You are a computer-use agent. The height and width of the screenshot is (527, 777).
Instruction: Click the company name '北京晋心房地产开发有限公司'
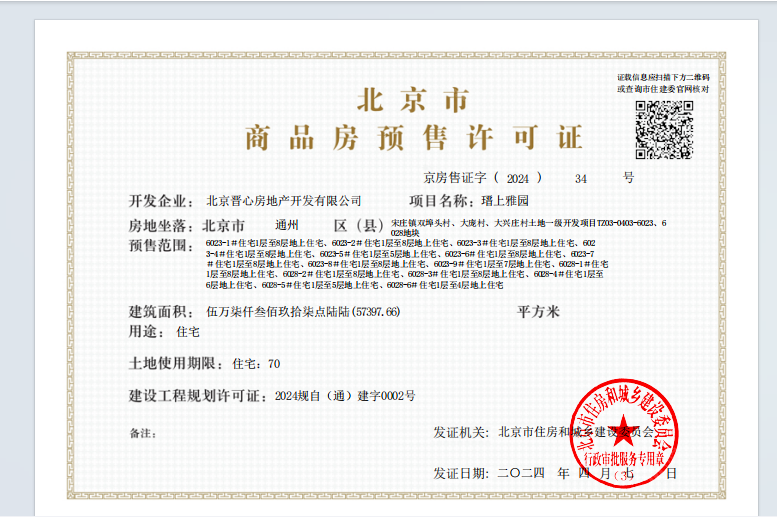click(283, 201)
